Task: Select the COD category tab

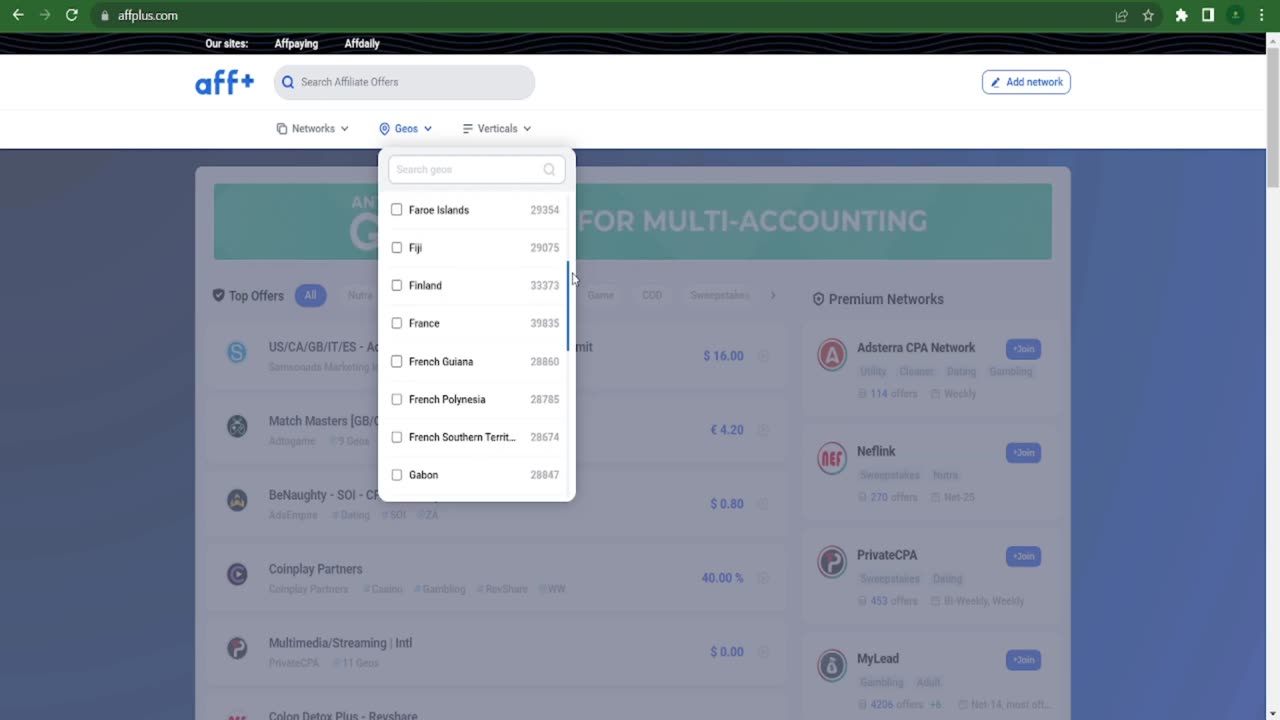Action: tap(652, 295)
